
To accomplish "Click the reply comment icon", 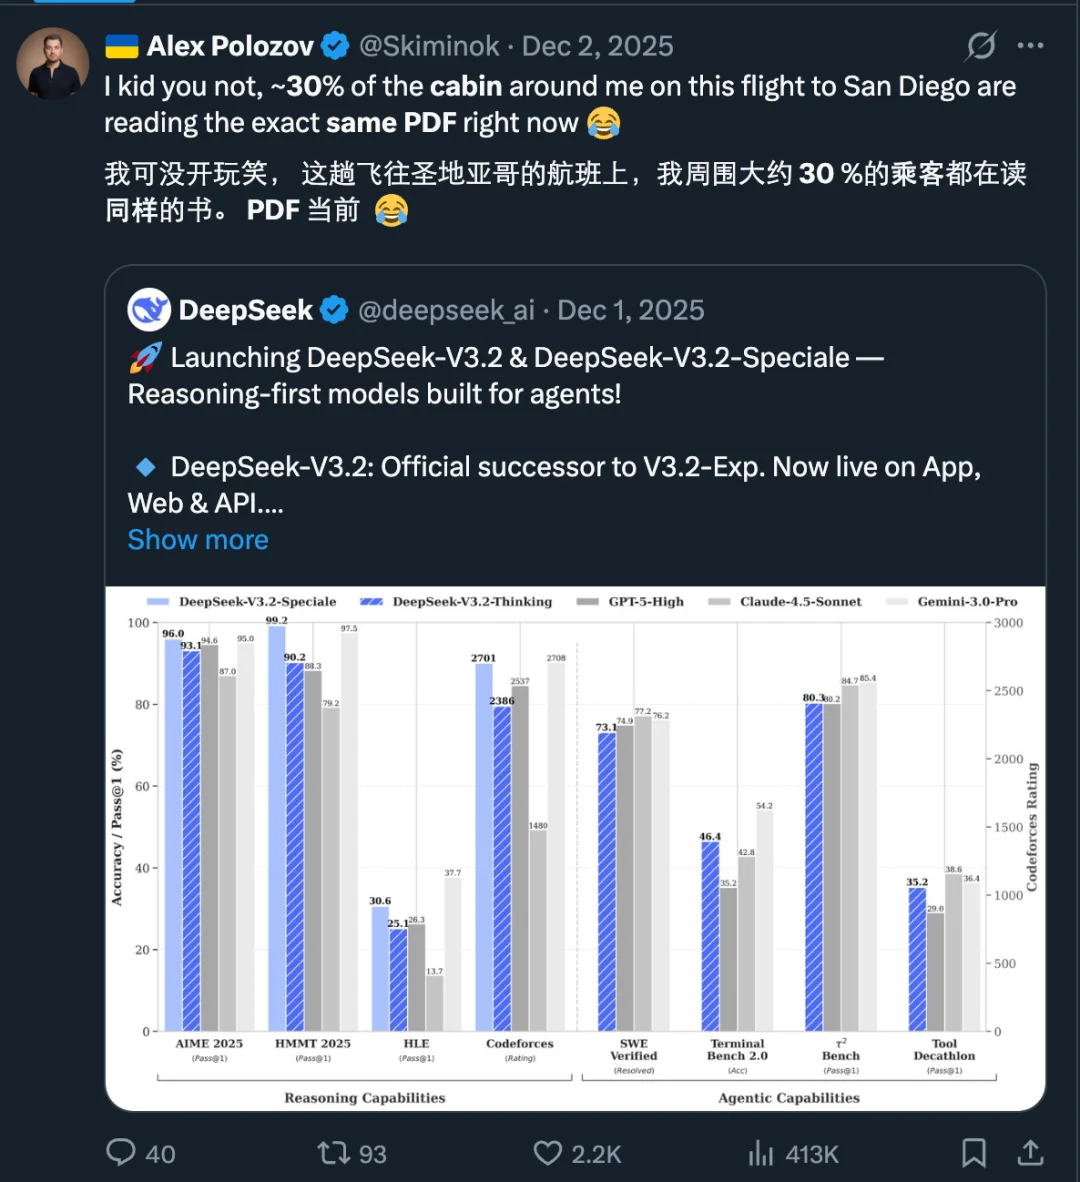I will tap(121, 1152).
